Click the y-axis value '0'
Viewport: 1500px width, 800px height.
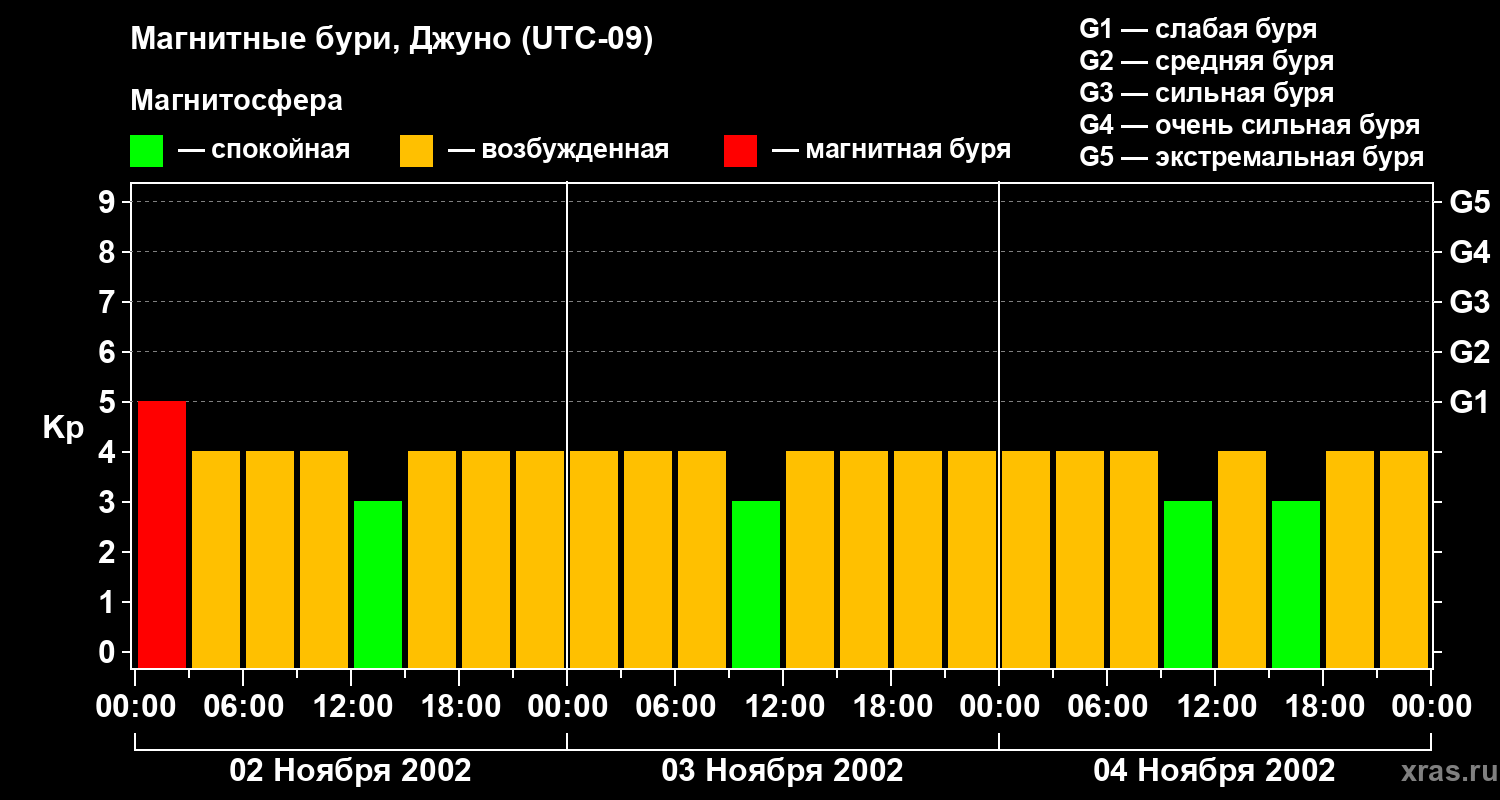pos(109,652)
